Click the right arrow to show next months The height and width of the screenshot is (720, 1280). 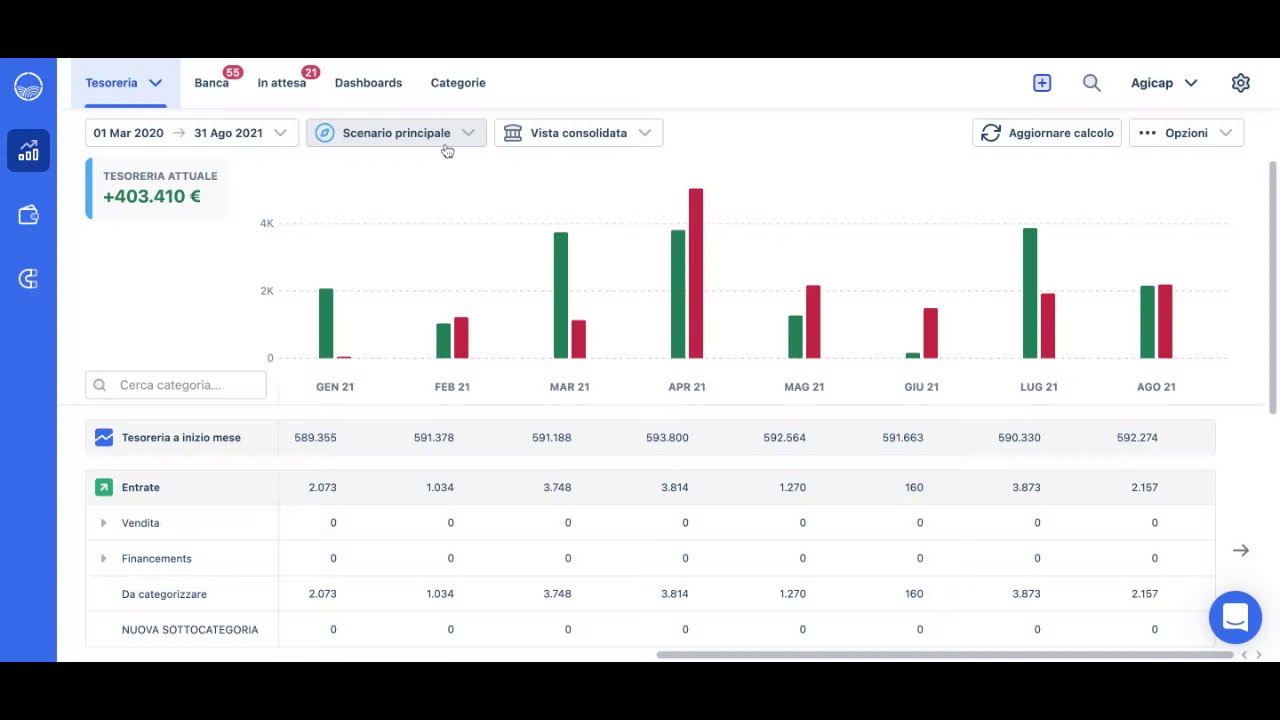pyautogui.click(x=1241, y=550)
